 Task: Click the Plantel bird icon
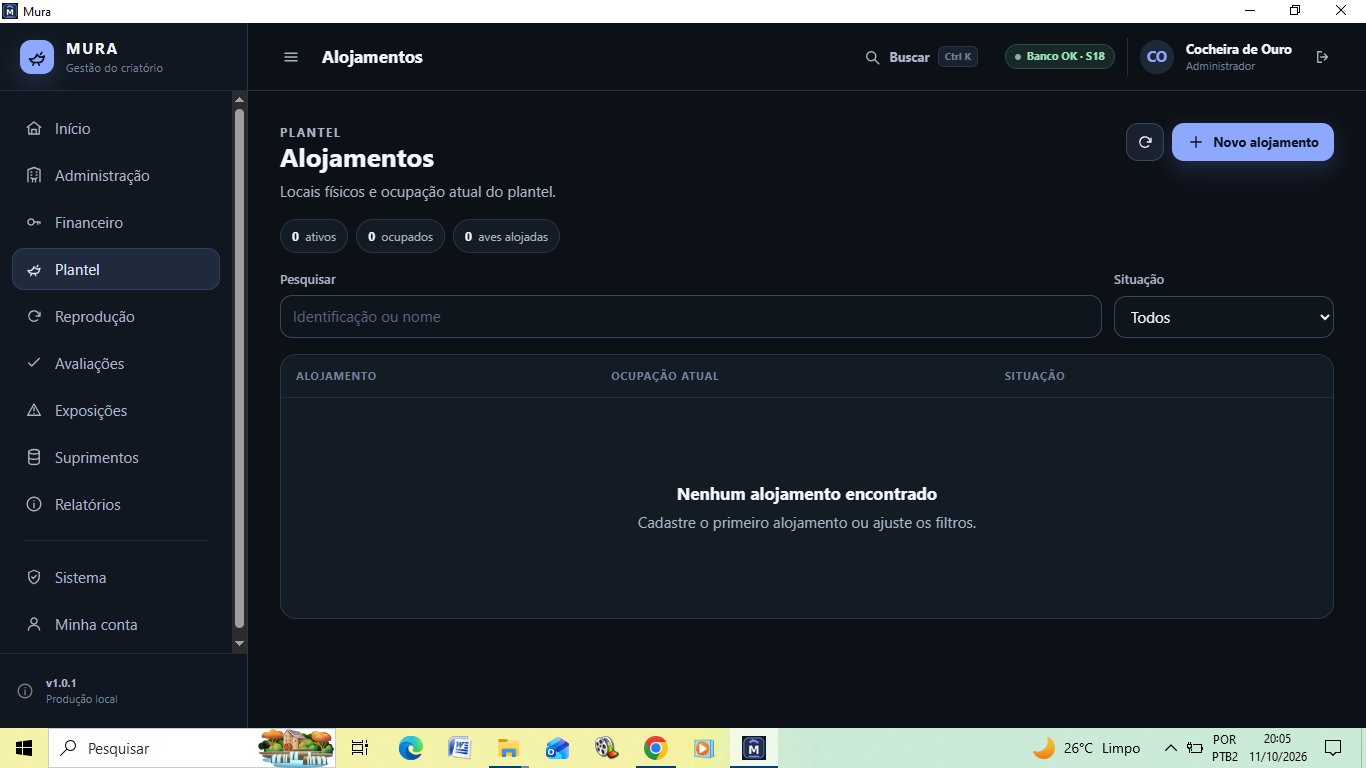(x=34, y=270)
